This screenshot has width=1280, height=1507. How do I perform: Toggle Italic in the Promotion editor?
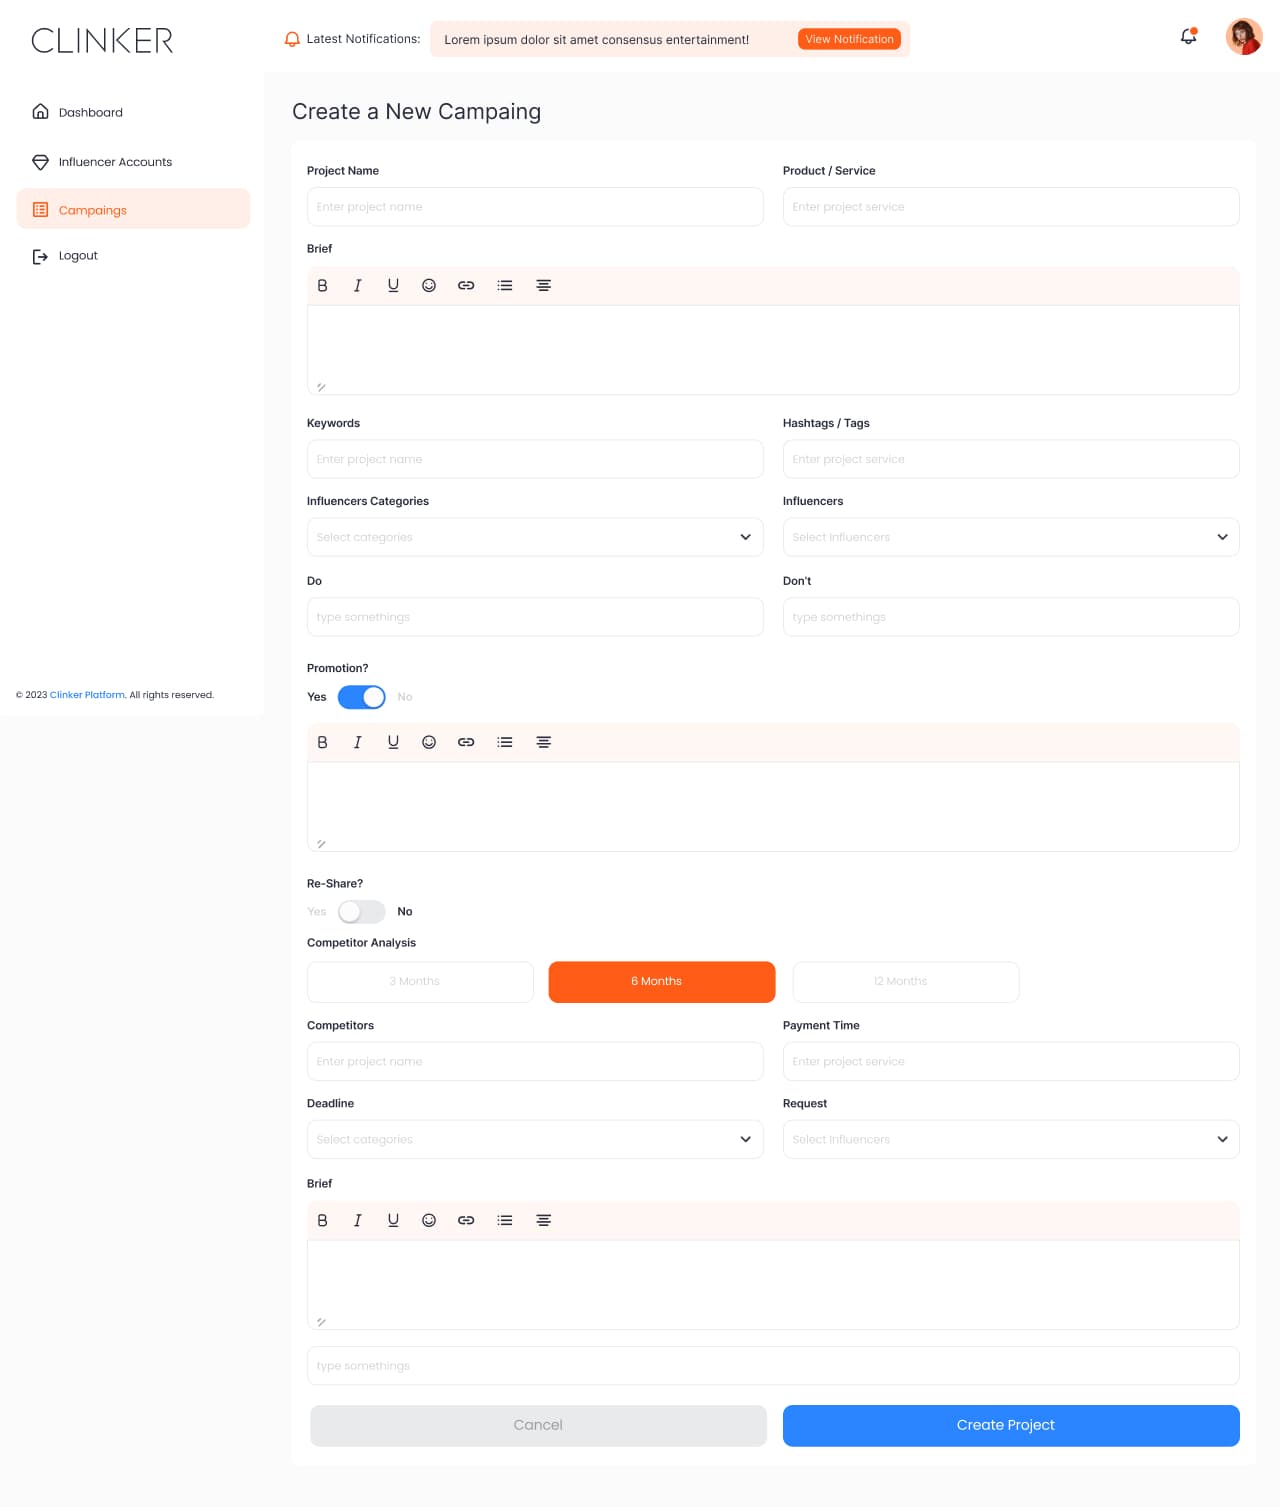pos(357,742)
